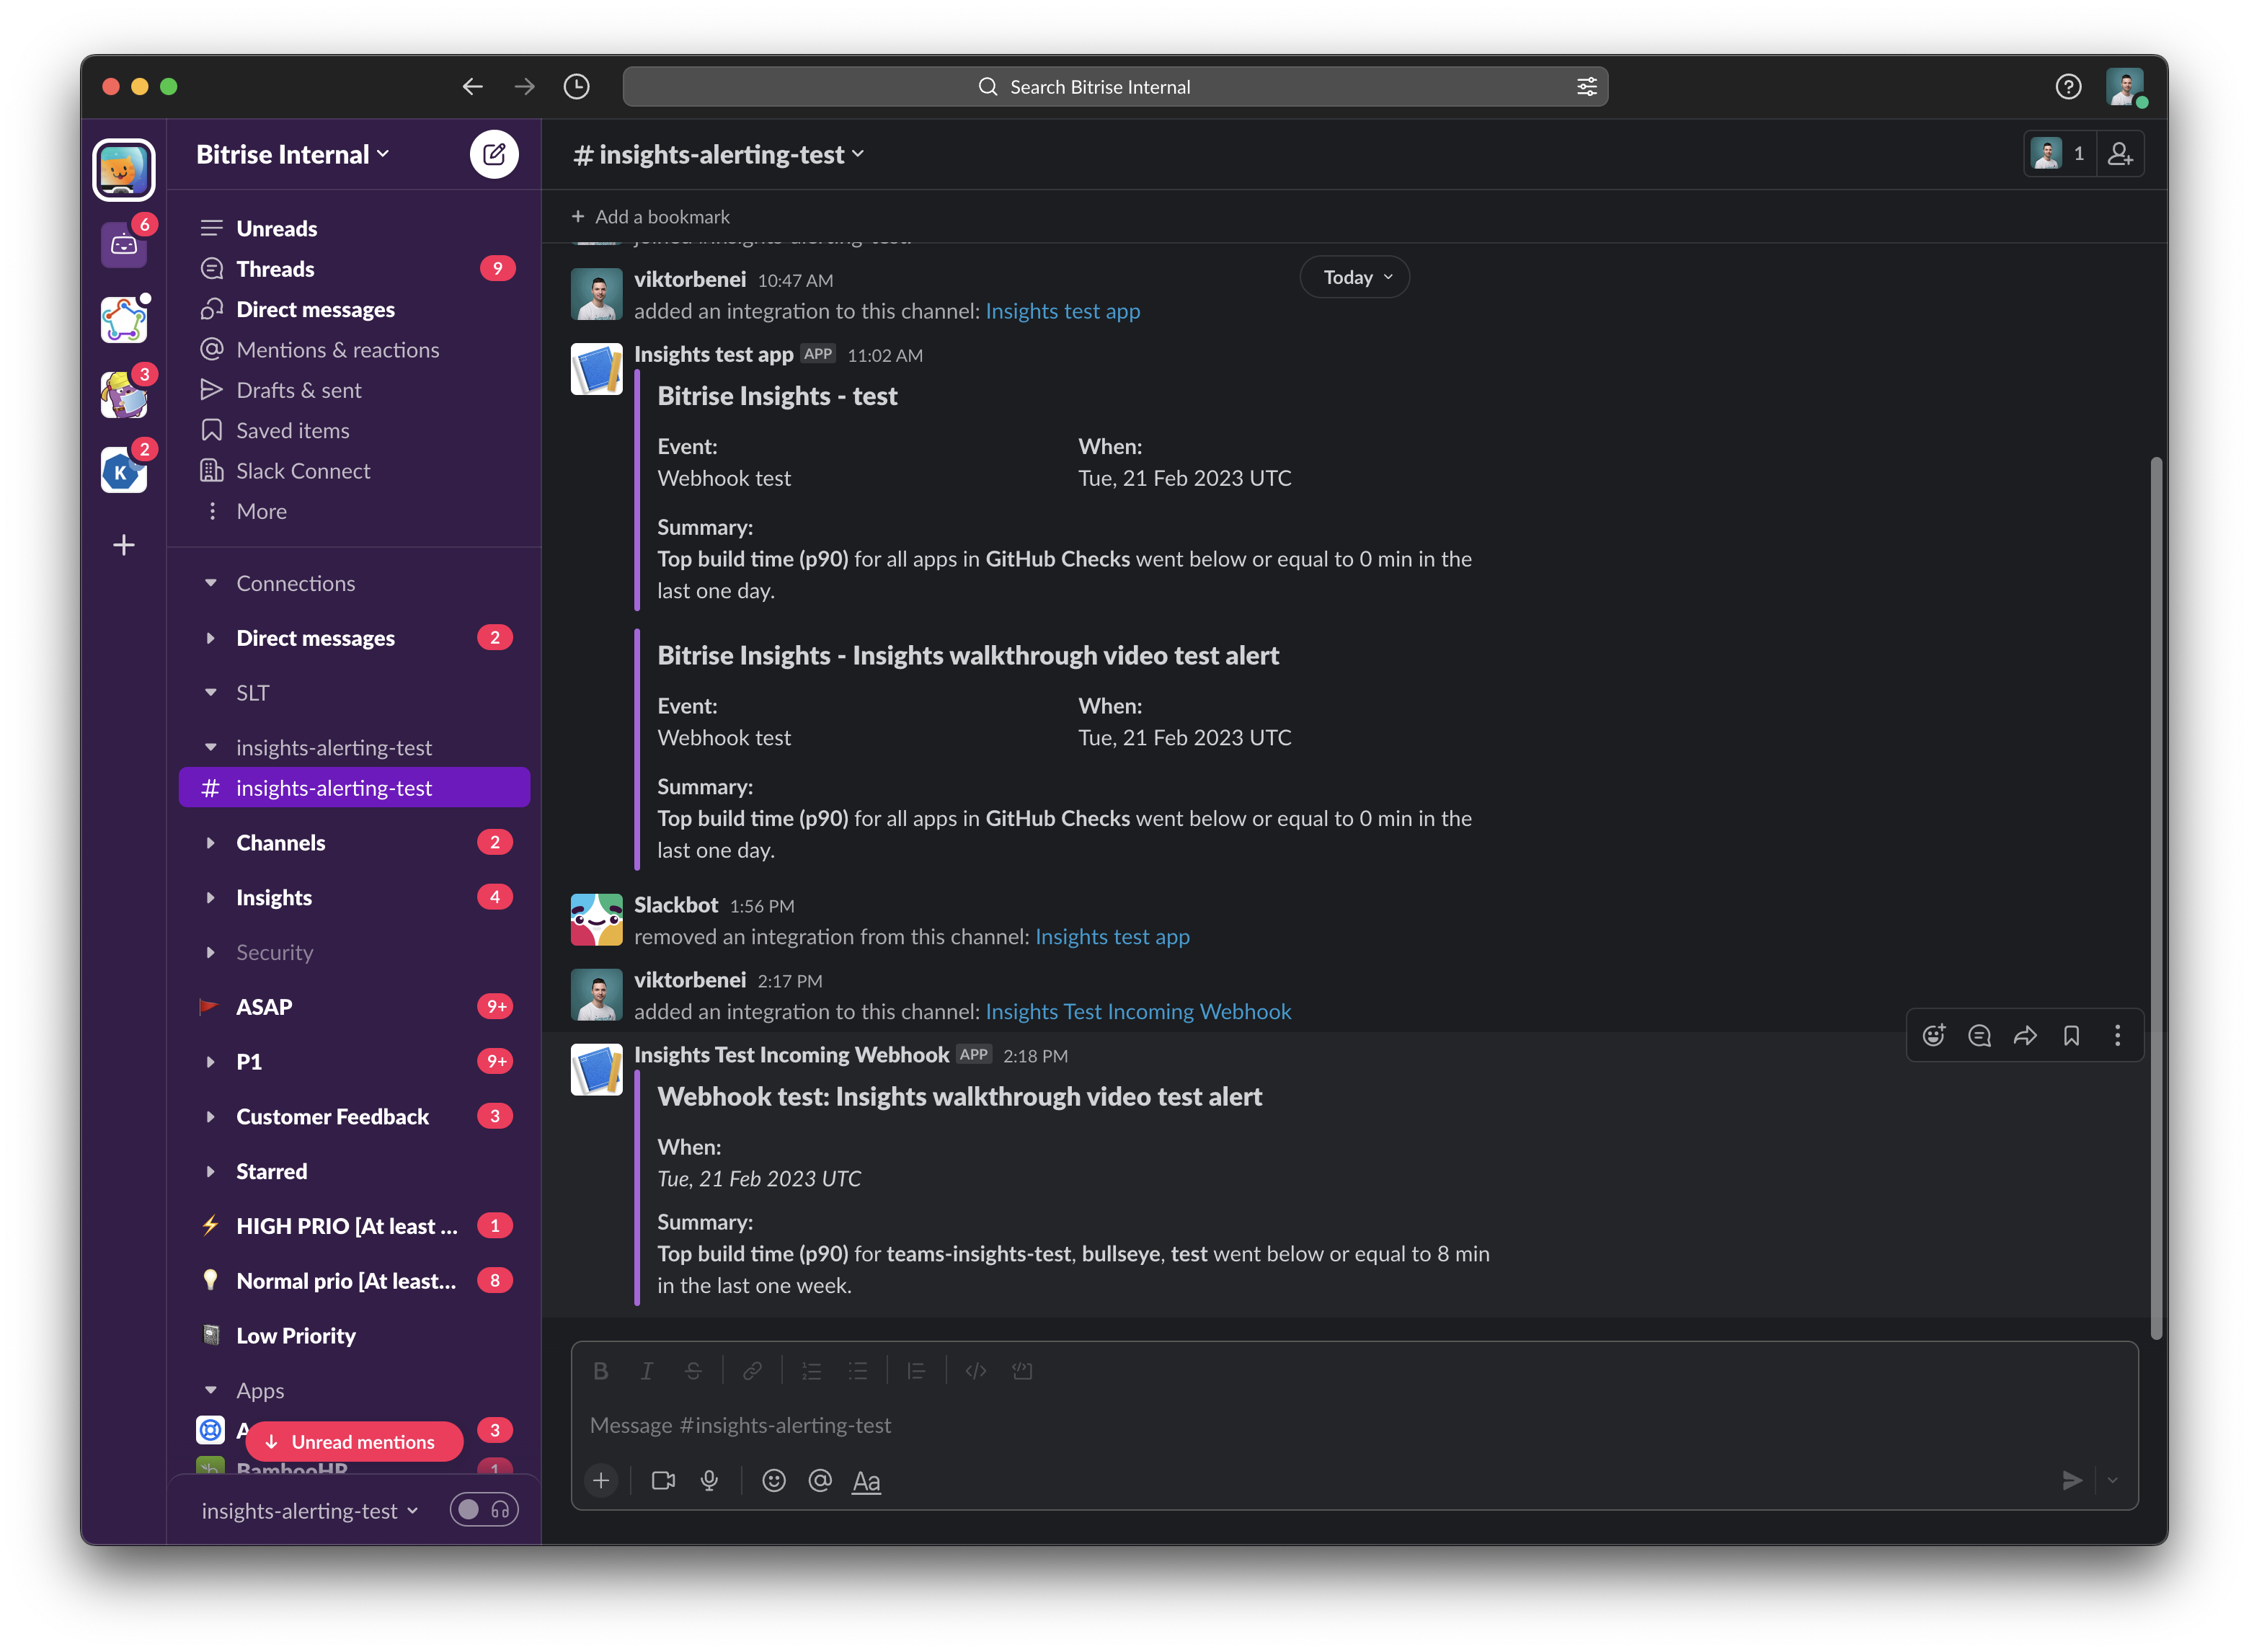Click the add people icon in header

click(2120, 154)
